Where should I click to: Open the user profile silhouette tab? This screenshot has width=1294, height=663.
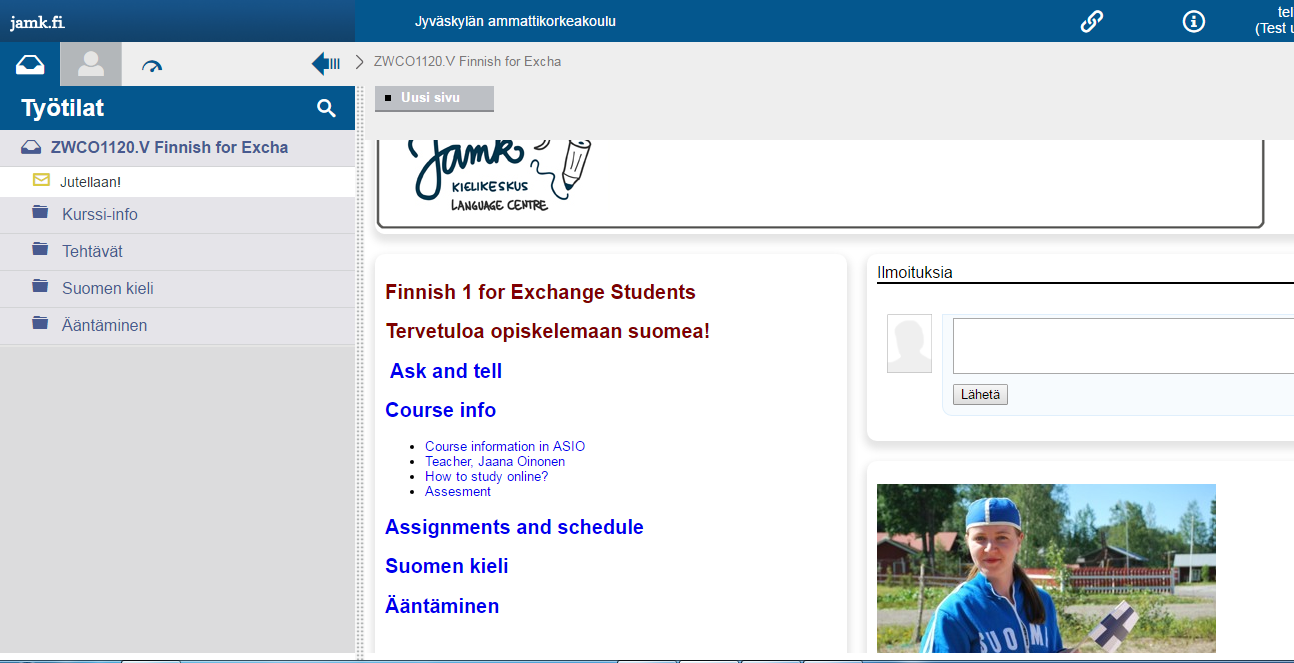(x=91, y=65)
